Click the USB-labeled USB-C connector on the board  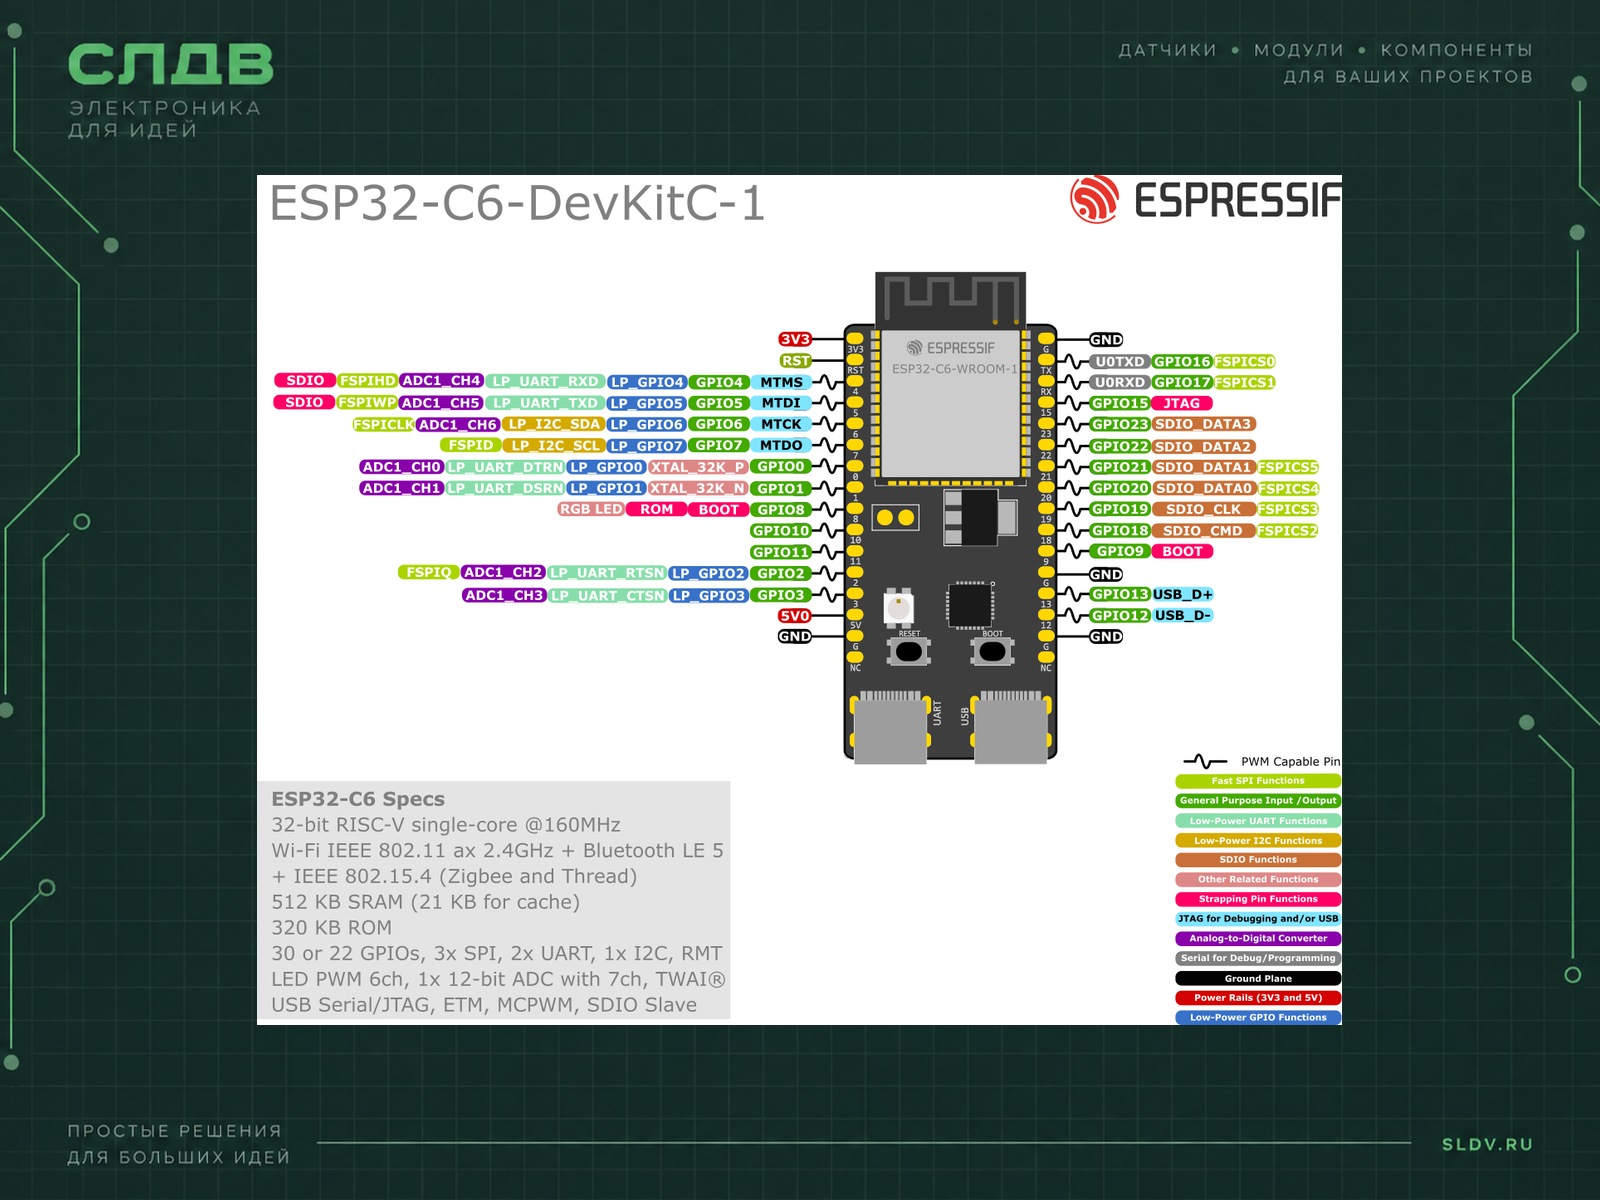(1011, 726)
